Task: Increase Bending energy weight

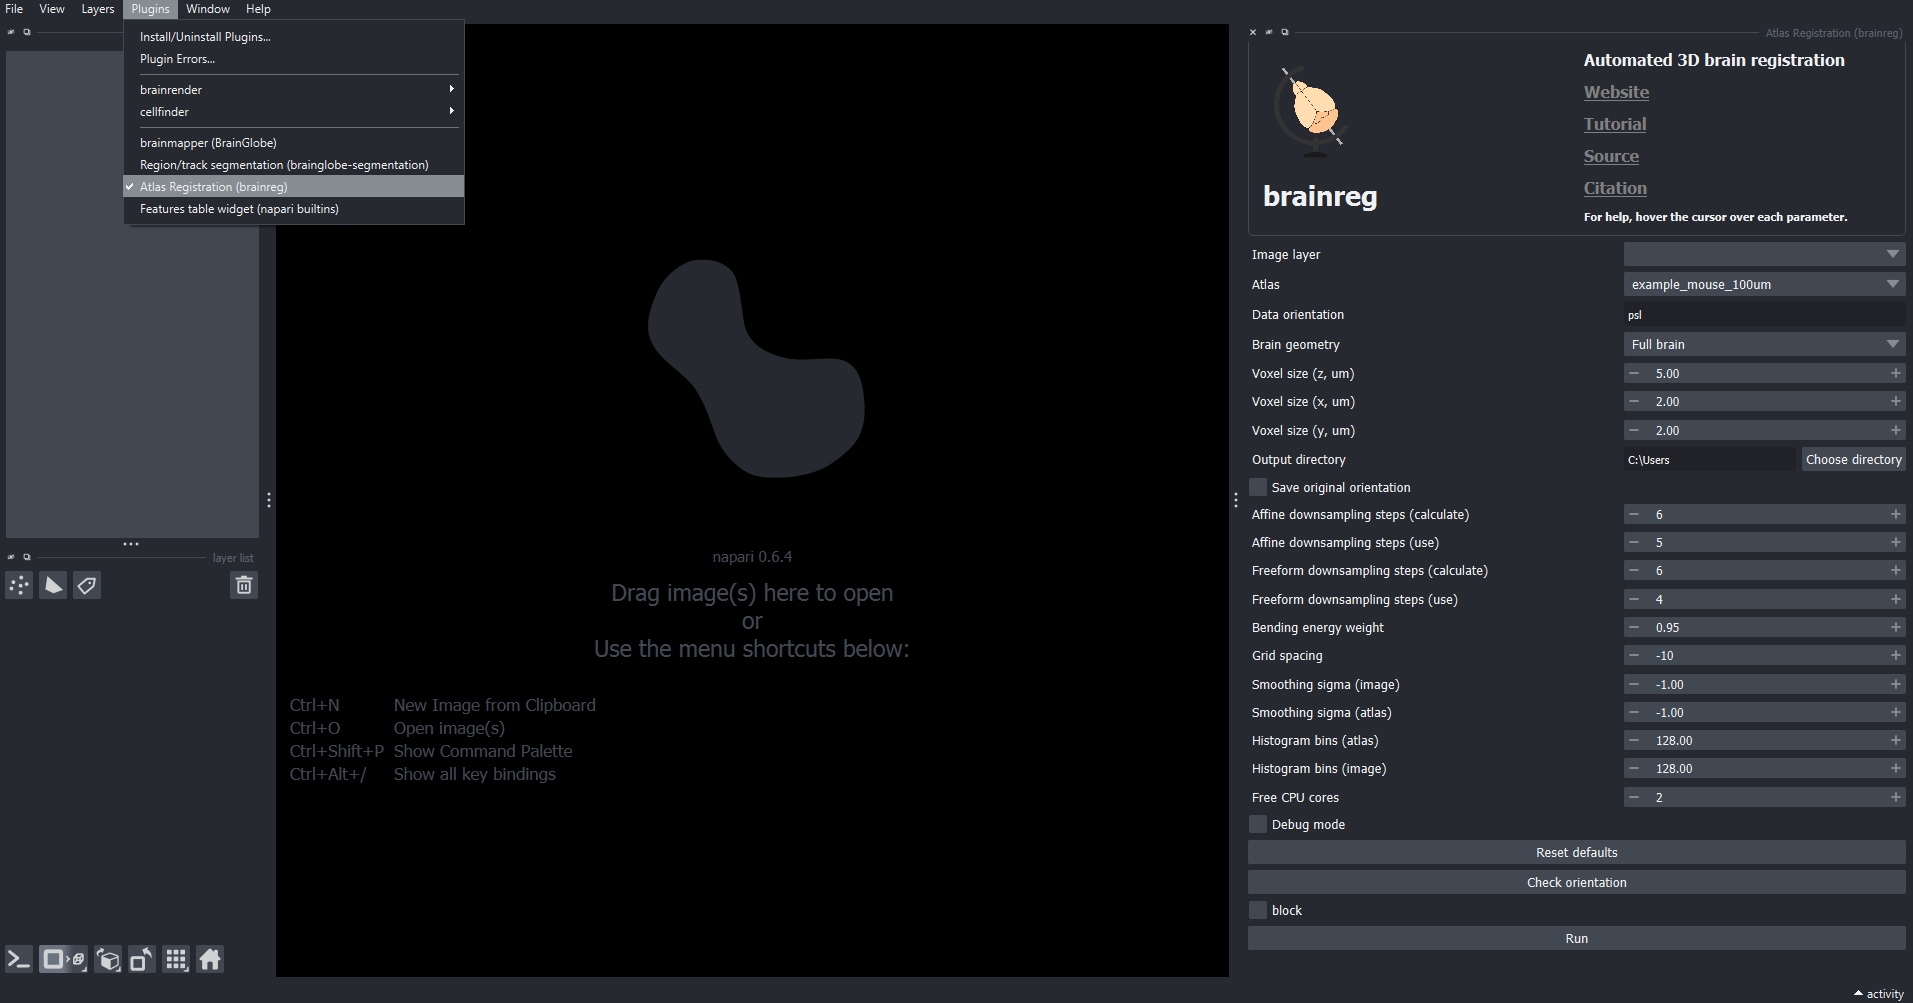Action: click(1895, 627)
